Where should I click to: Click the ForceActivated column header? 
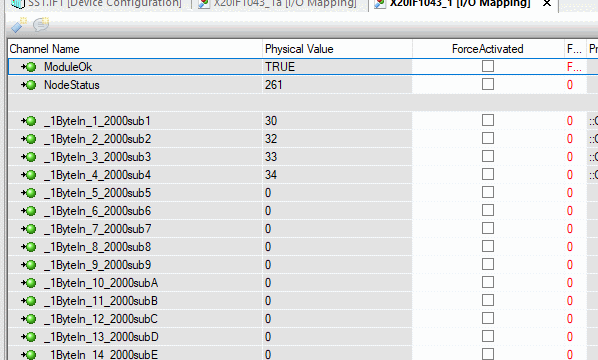point(488,49)
